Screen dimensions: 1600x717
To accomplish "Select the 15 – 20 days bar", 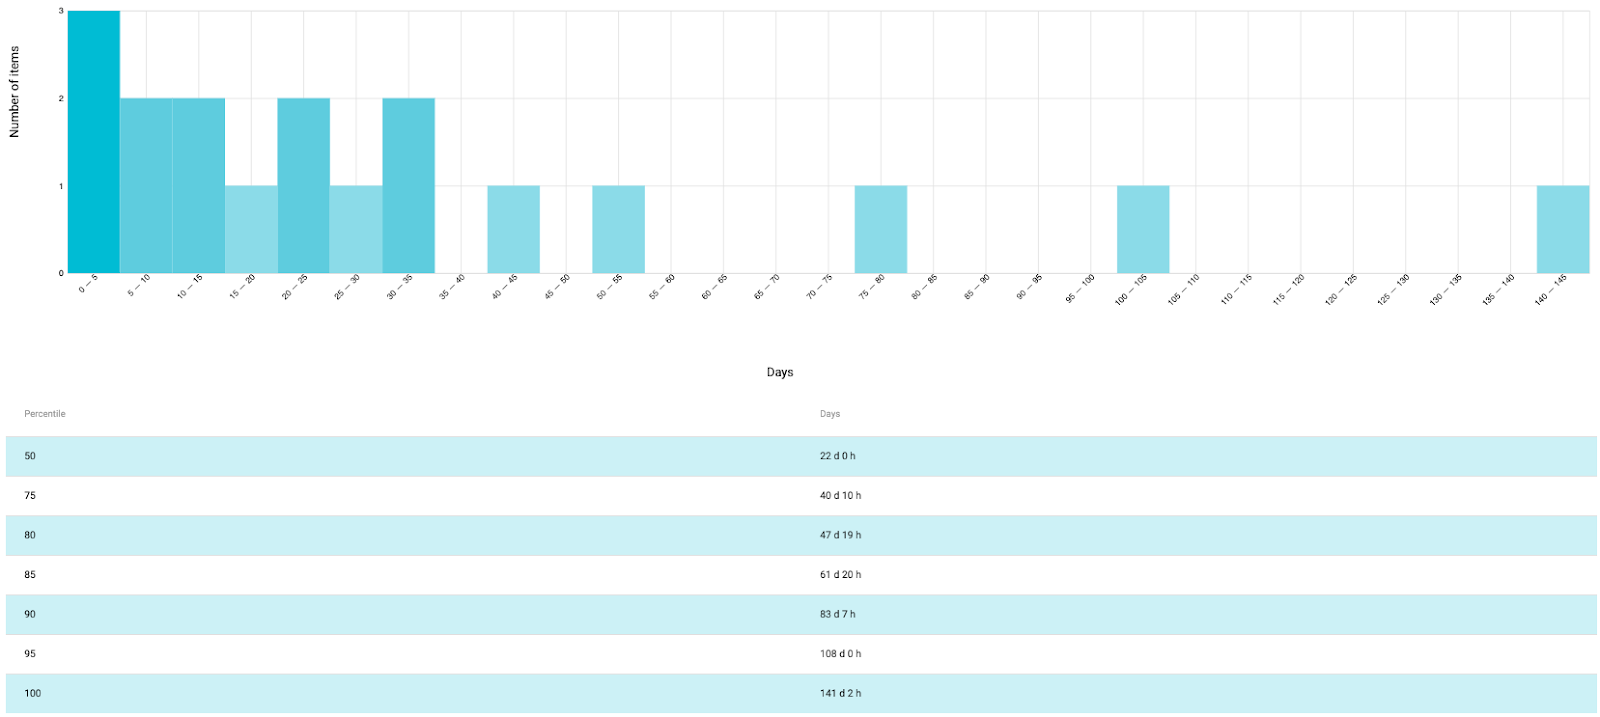I will tap(251, 229).
